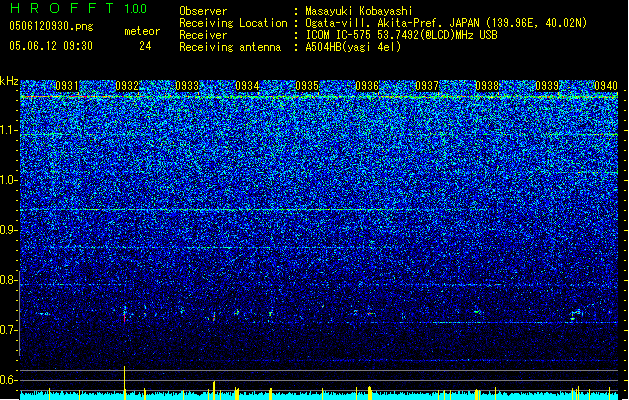
Task: Click the kHz axis unit label
Action: pyautogui.click(x=9, y=81)
